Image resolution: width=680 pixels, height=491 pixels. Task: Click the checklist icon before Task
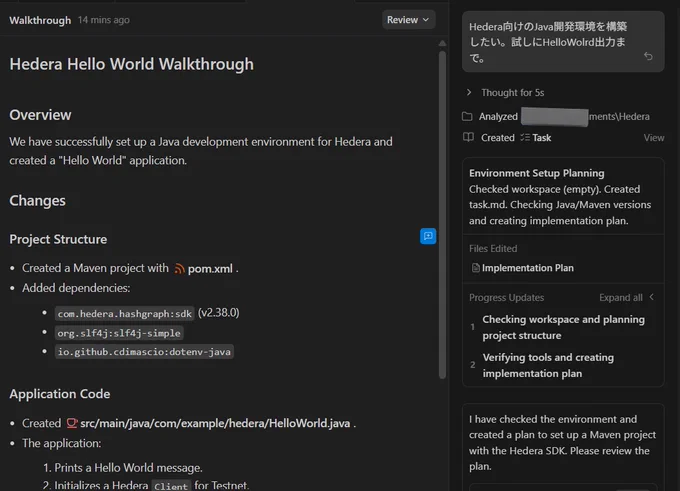525,137
